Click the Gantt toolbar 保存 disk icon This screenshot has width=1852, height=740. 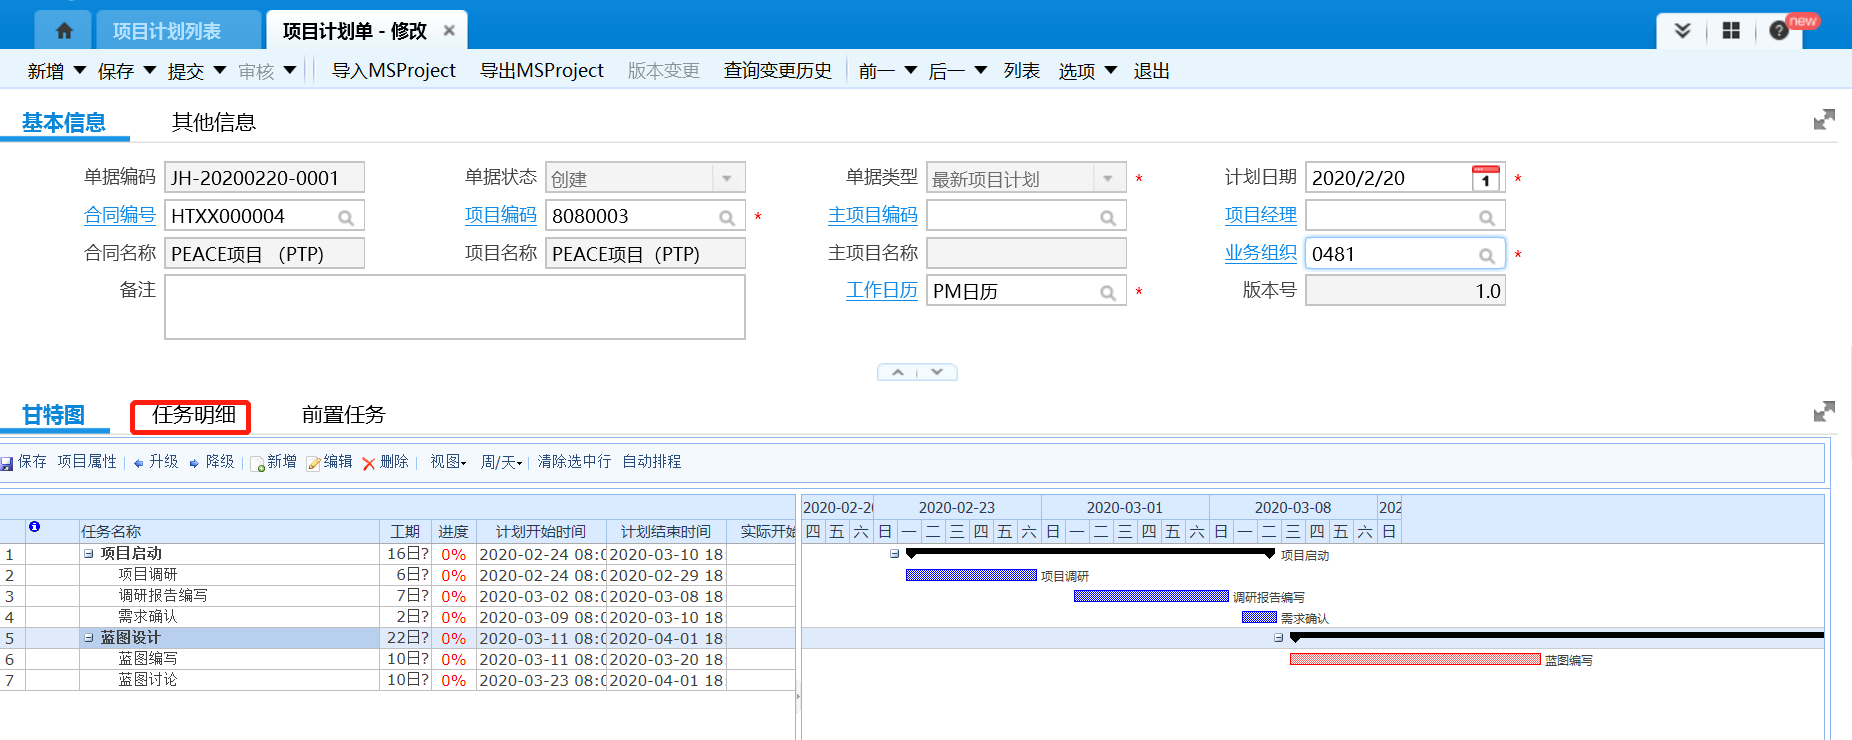(7, 463)
